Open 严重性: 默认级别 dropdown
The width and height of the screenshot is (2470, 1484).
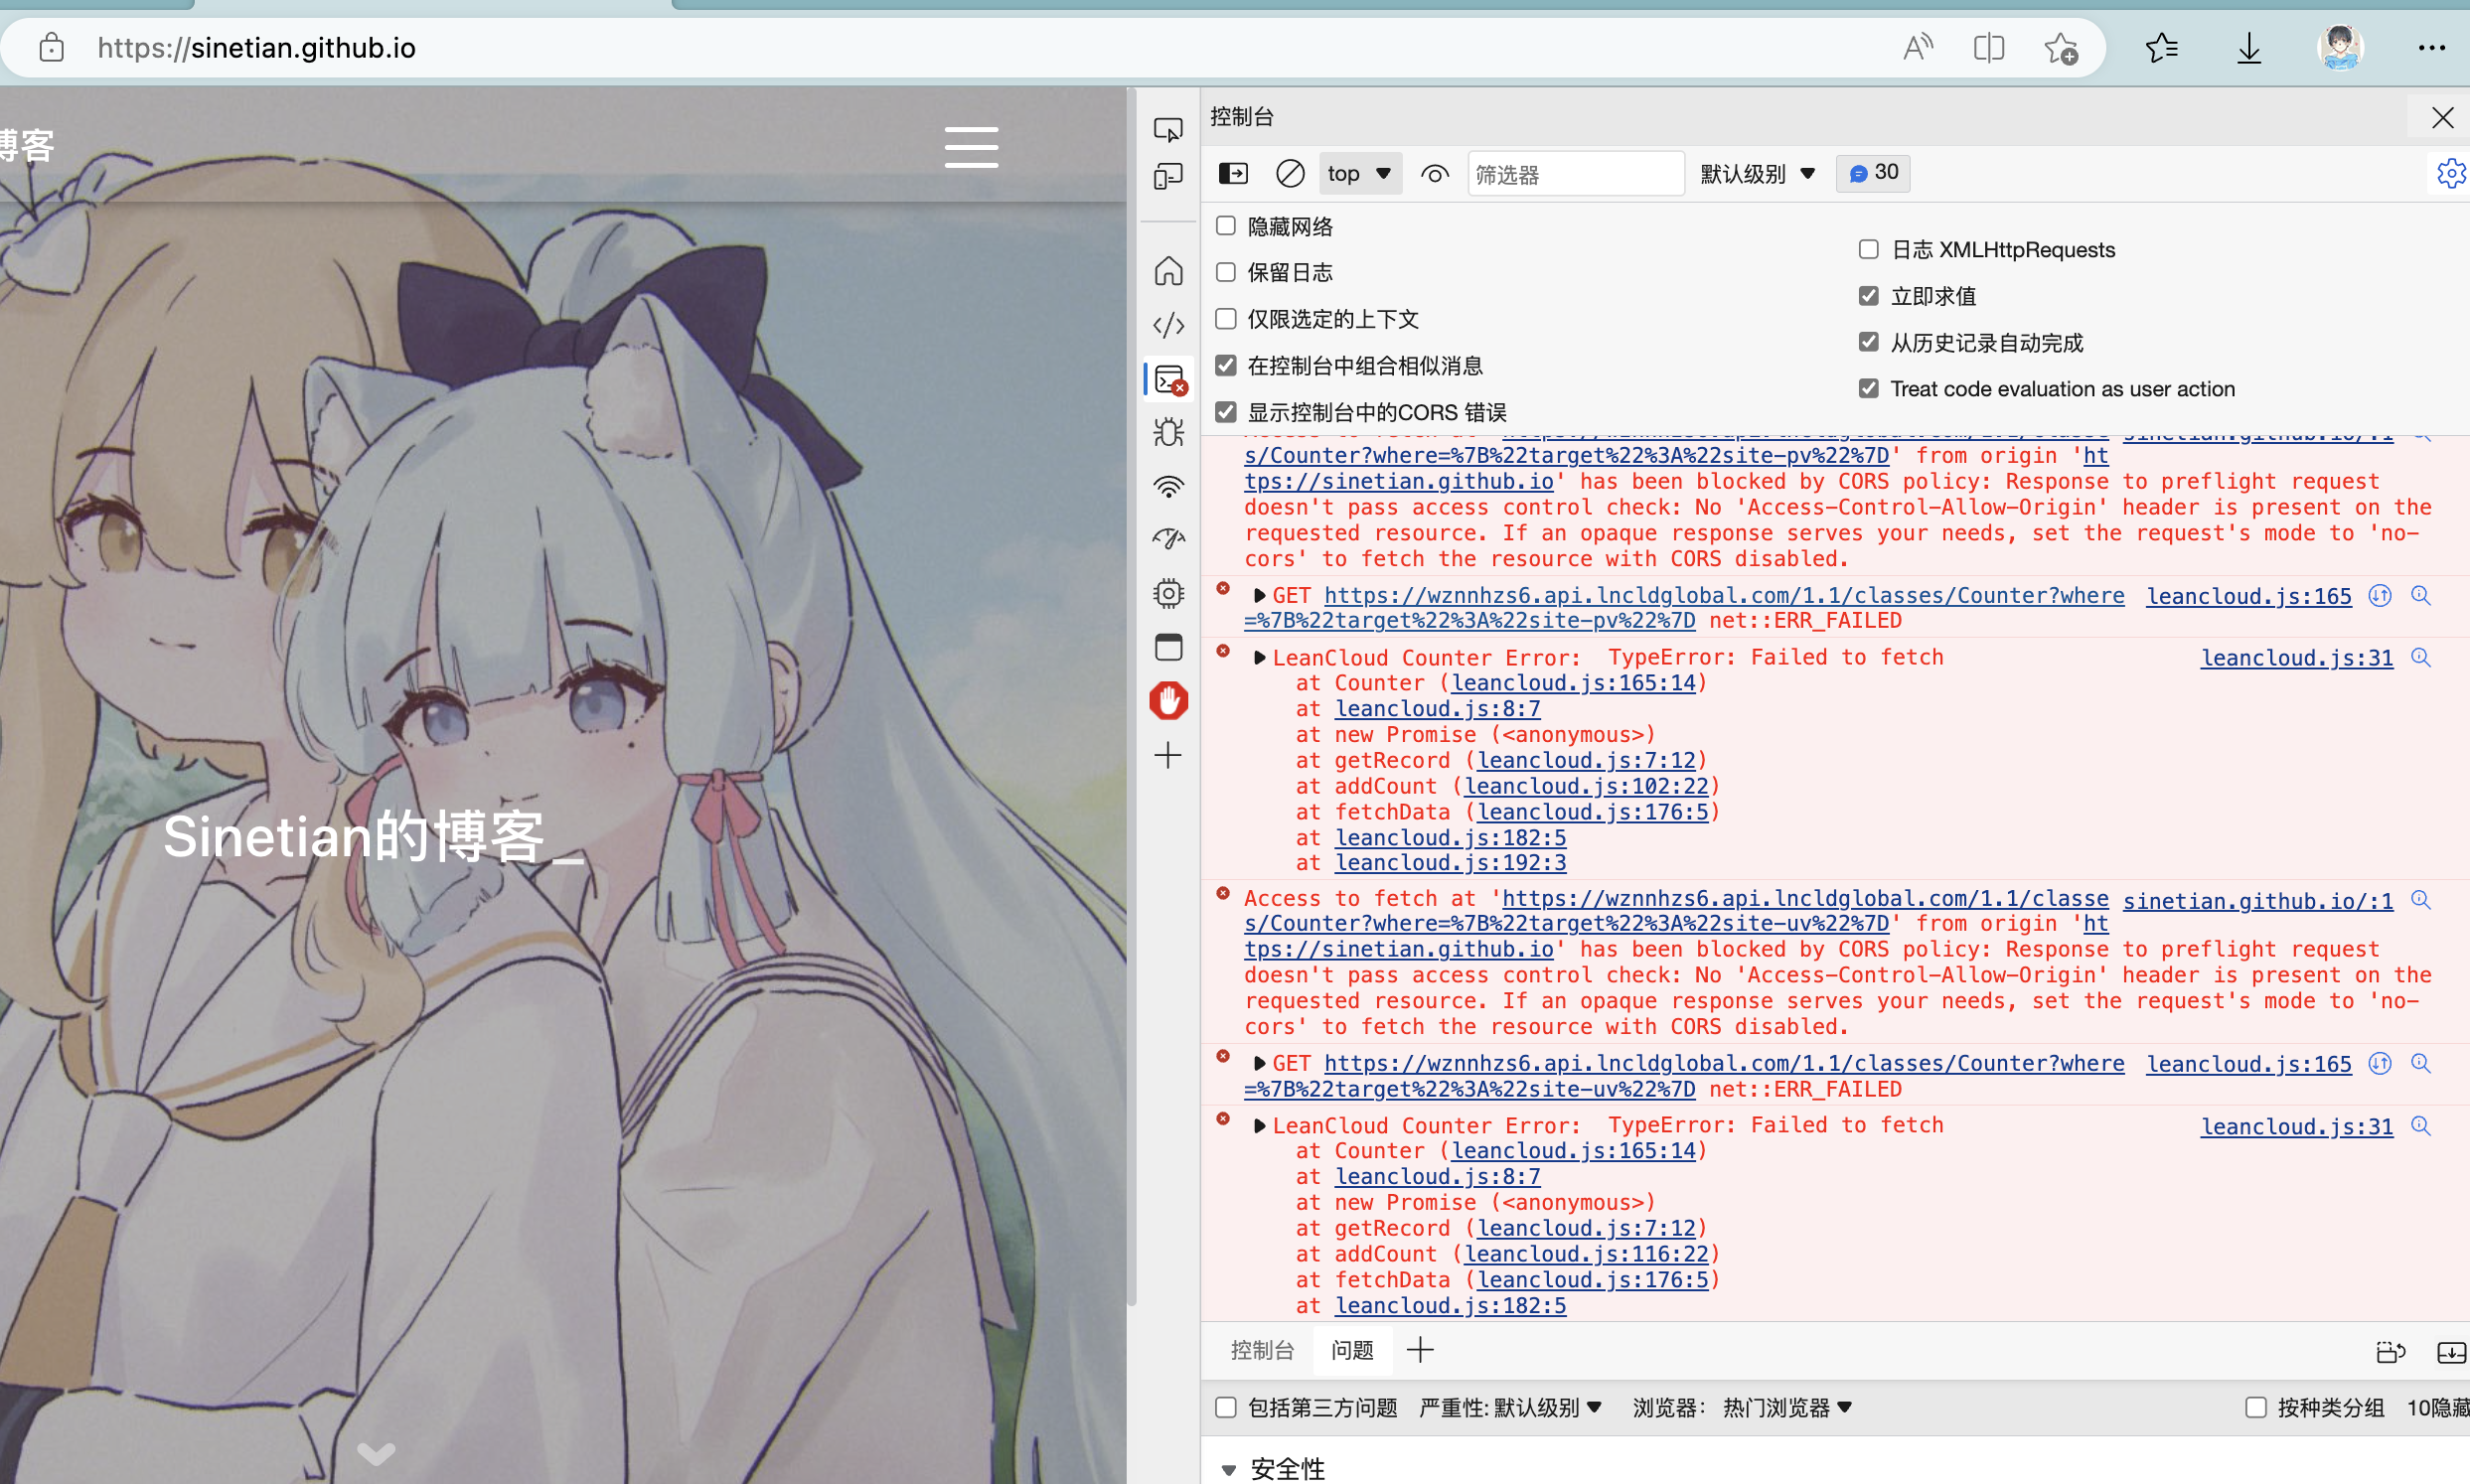click(x=1510, y=1408)
